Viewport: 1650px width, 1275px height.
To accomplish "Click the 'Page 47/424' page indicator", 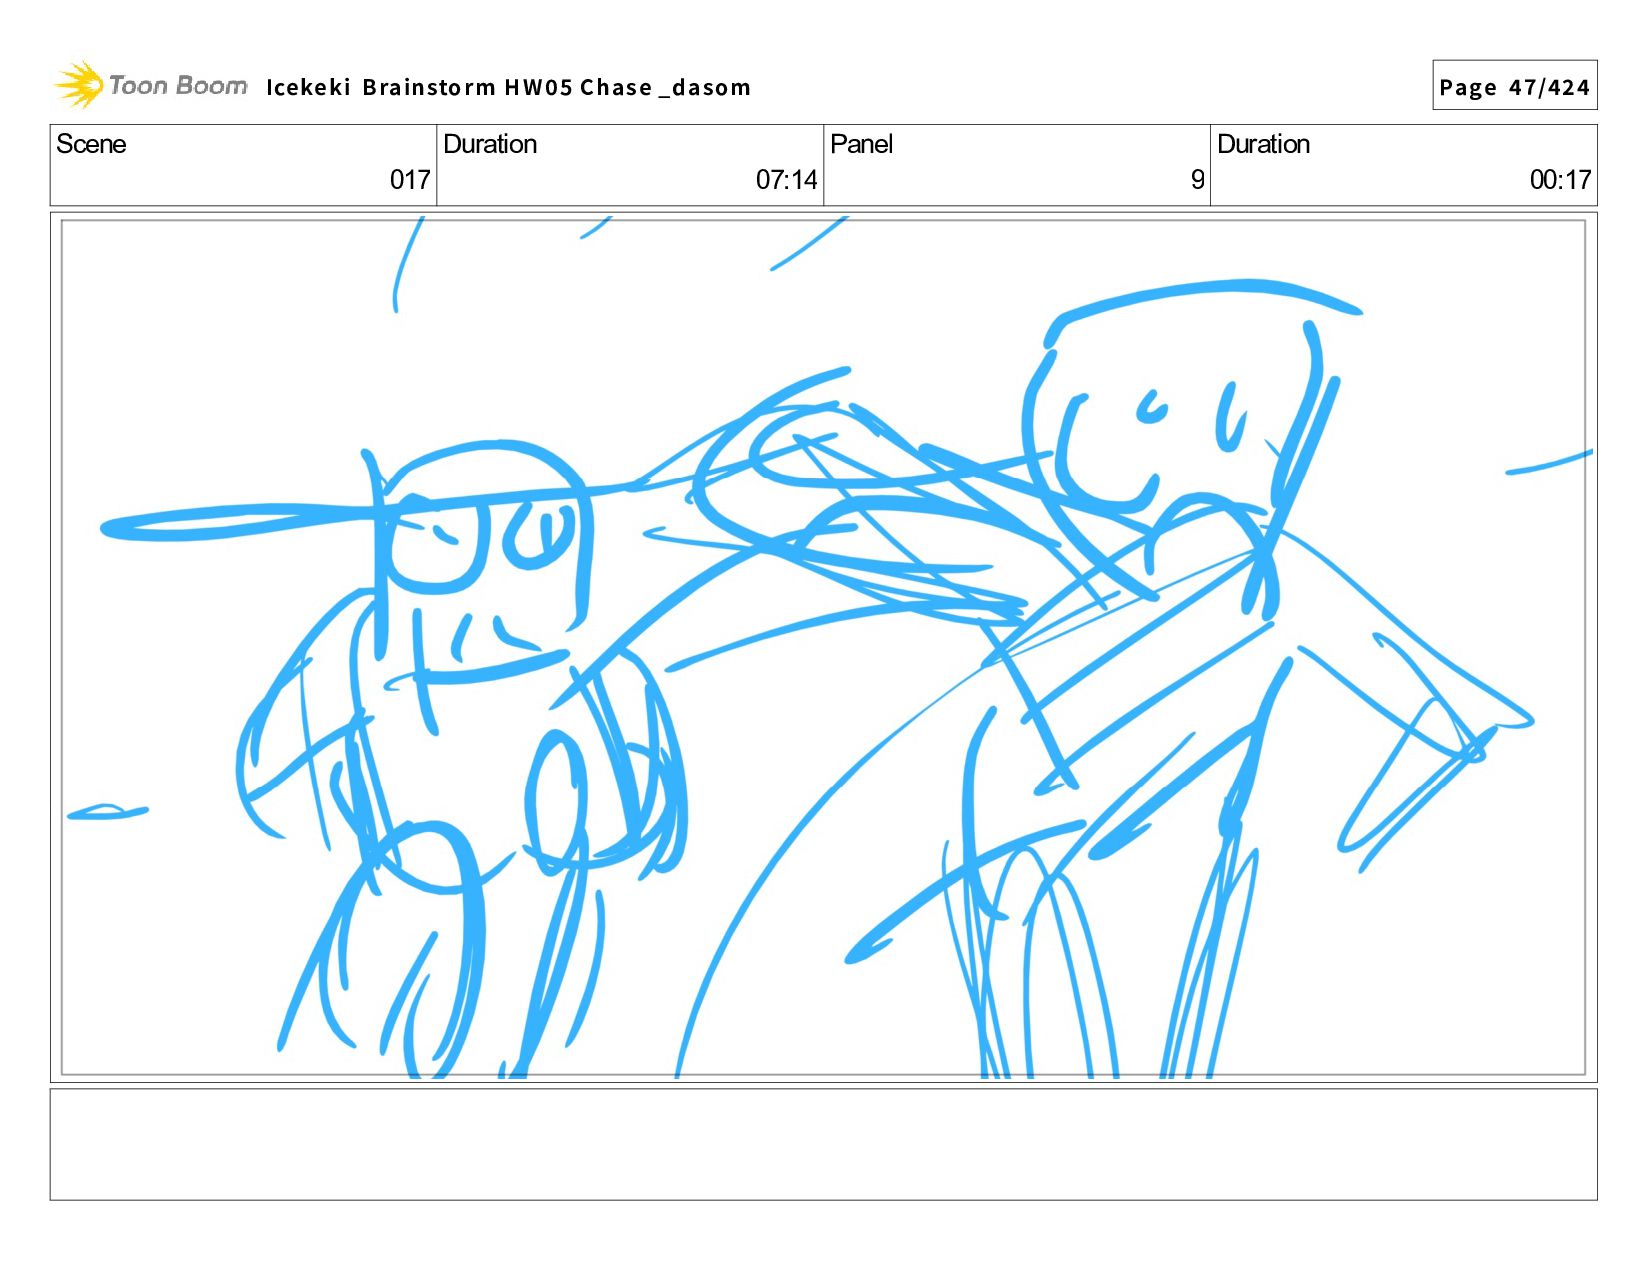I will pos(1514,87).
